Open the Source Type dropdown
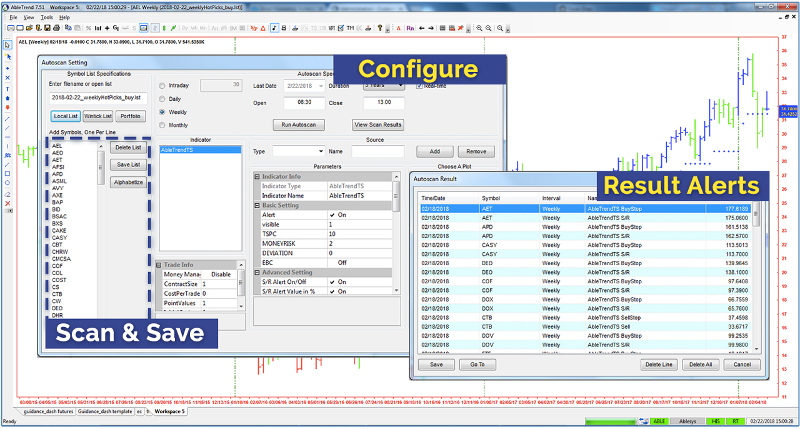 [x=319, y=151]
